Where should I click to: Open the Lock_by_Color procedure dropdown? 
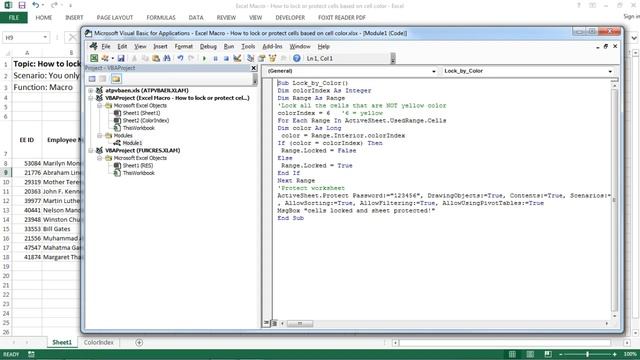pyautogui.click(x=528, y=71)
